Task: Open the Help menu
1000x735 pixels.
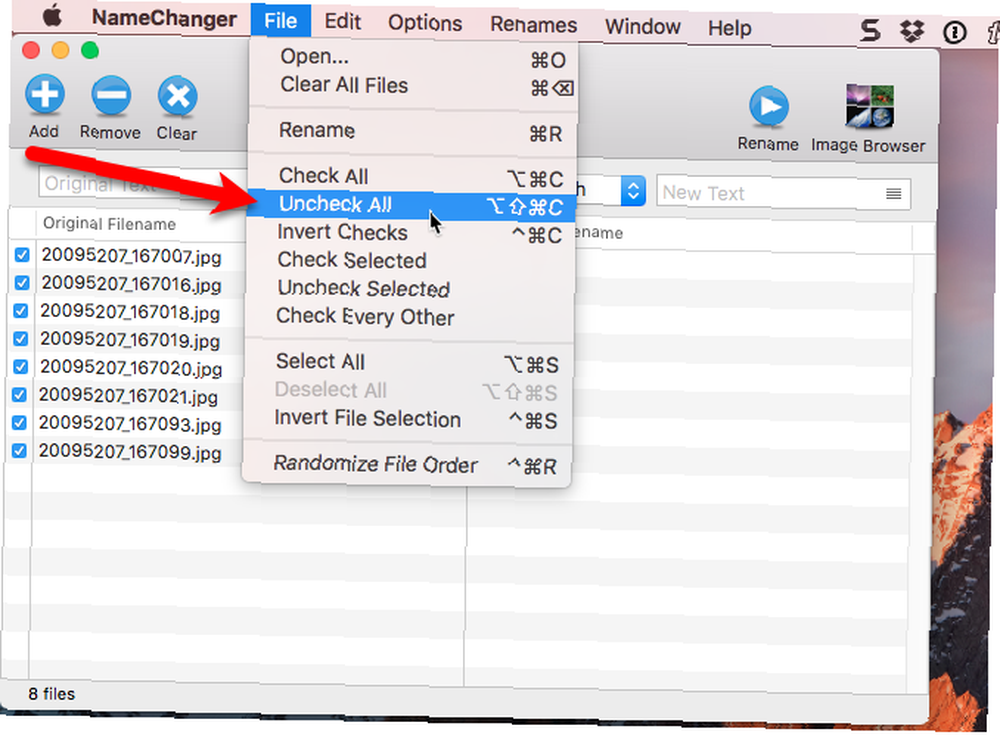Action: (x=730, y=28)
